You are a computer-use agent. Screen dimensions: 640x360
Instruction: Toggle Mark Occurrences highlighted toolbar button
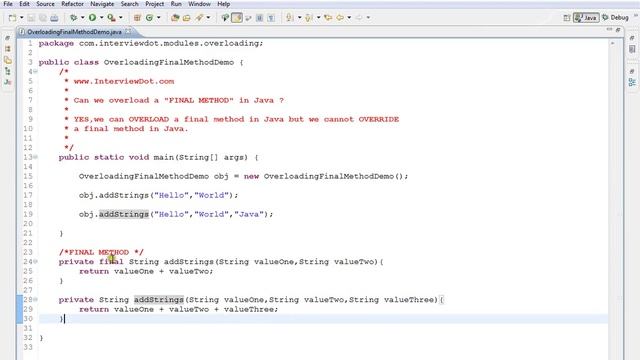click(237, 18)
